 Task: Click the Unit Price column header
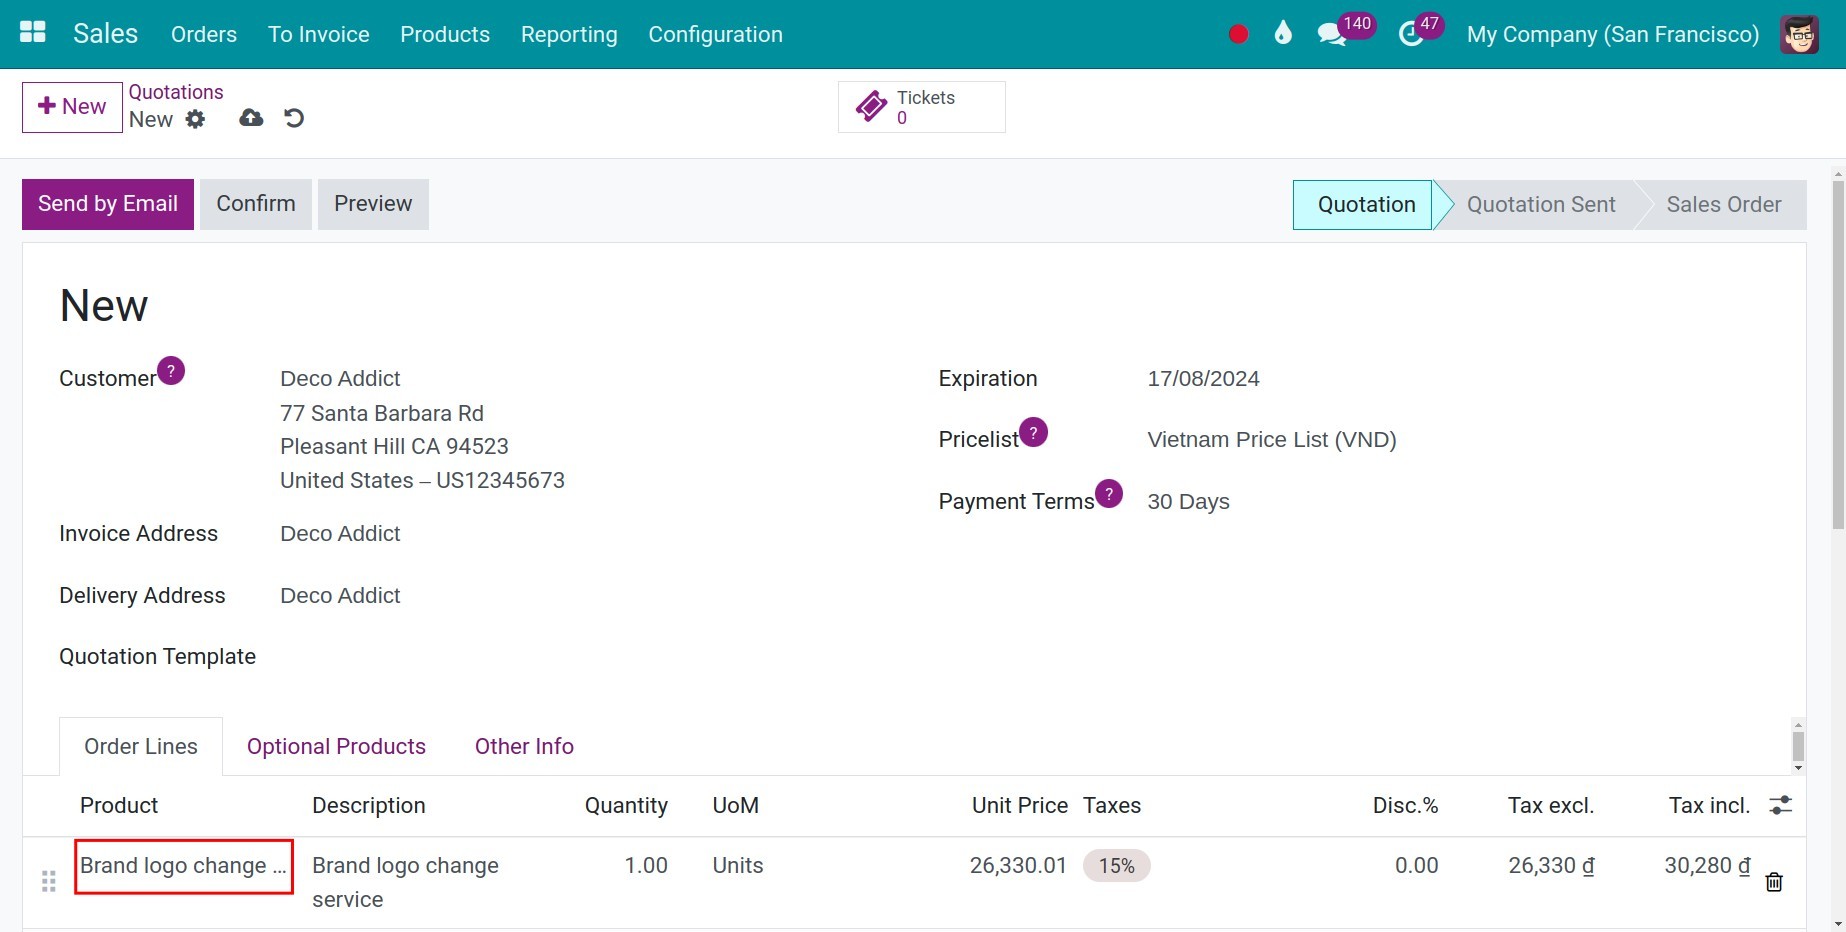coord(1020,806)
